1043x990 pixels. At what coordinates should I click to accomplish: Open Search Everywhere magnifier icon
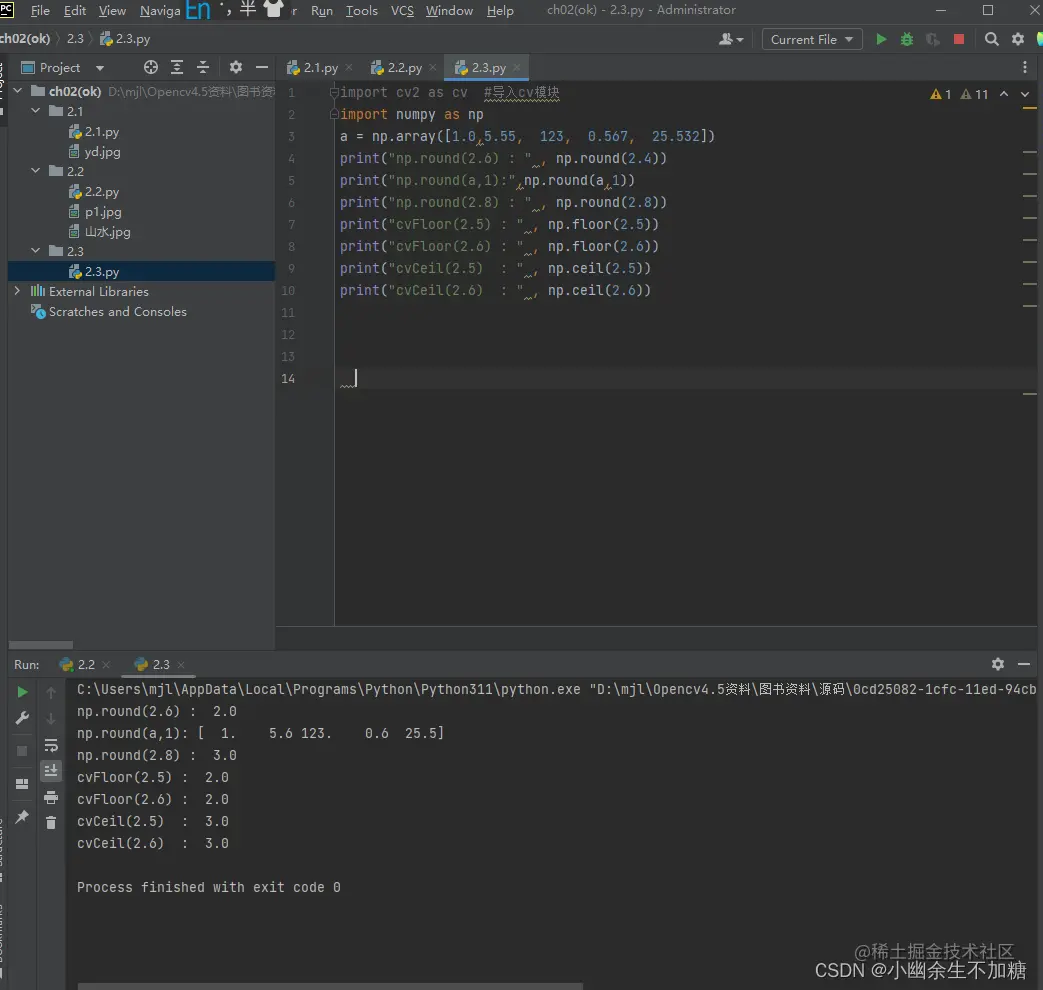(x=991, y=39)
